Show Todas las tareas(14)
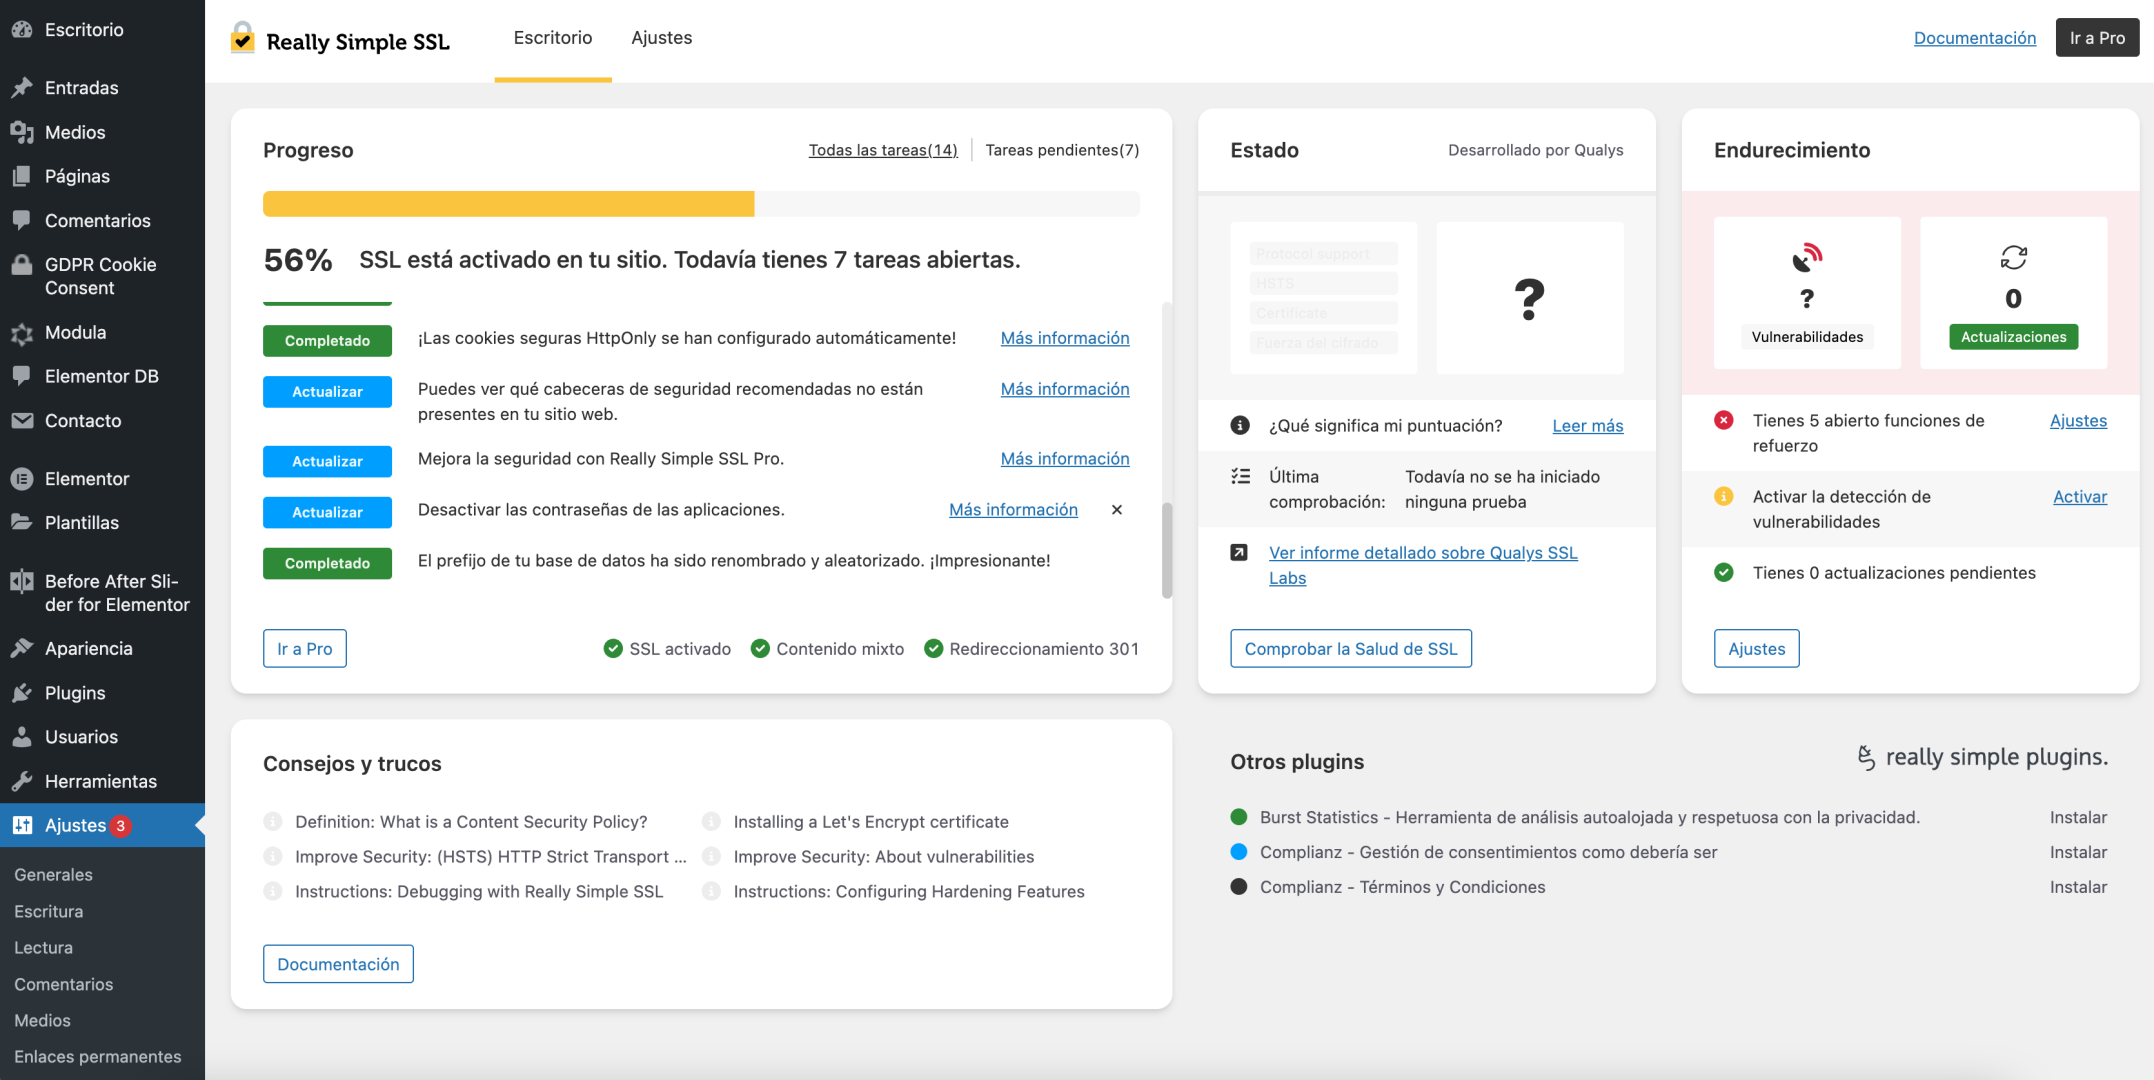The width and height of the screenshot is (2154, 1080). pyautogui.click(x=883, y=150)
